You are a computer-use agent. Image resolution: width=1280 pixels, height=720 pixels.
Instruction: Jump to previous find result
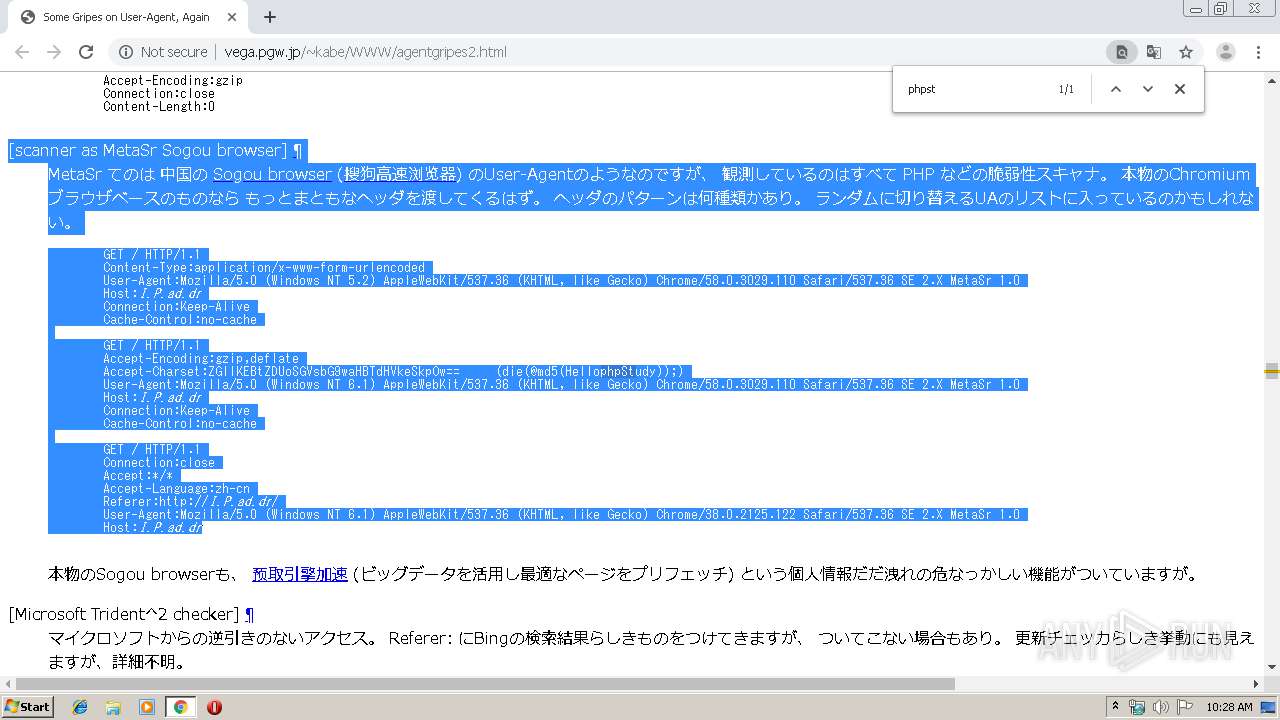[x=1116, y=89]
